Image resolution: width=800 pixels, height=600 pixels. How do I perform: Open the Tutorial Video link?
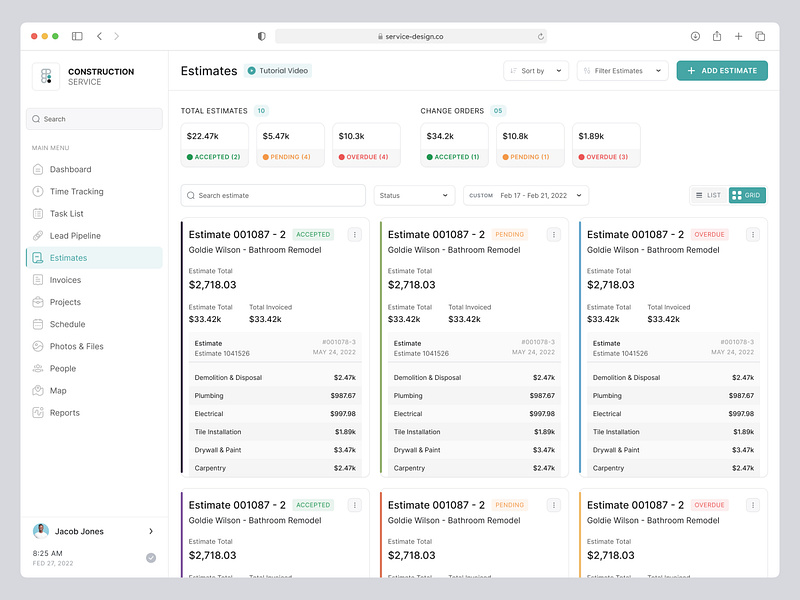tap(278, 71)
